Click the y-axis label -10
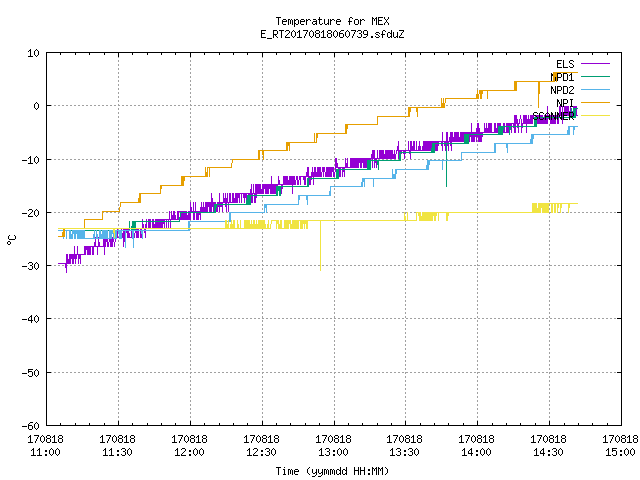Image resolution: width=640 pixels, height=480 pixels. coord(31,160)
